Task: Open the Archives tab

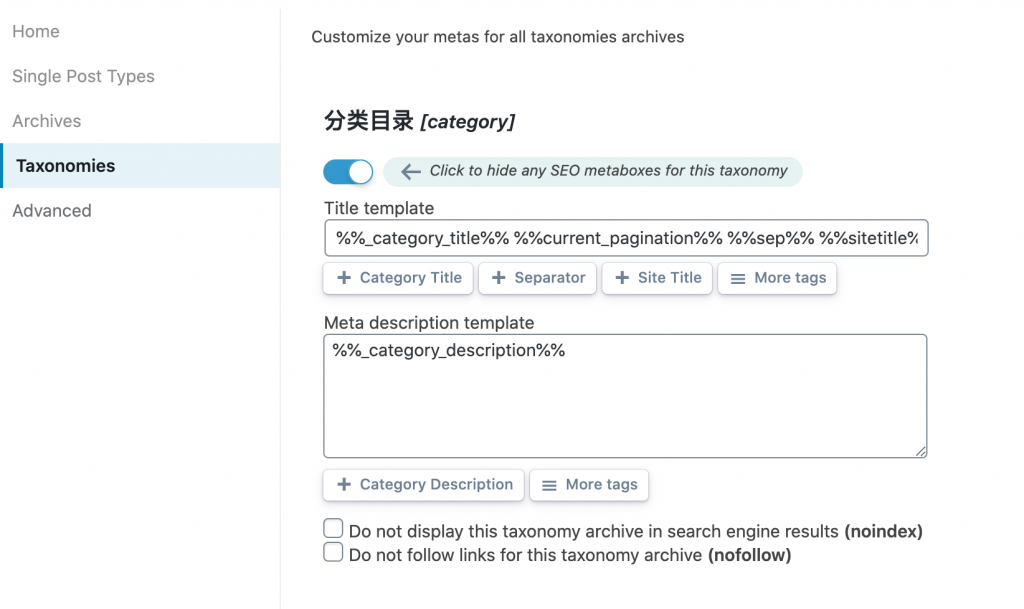Action: (x=47, y=121)
